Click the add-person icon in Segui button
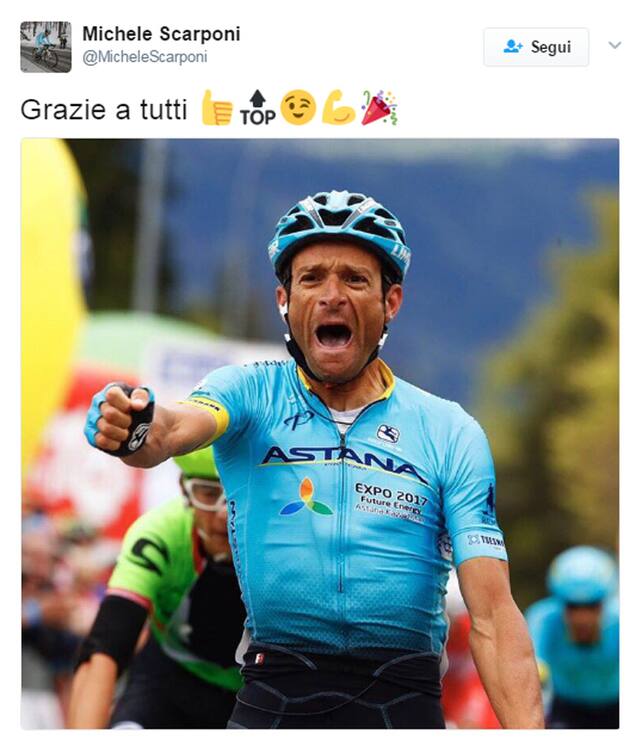Viewport: 630px width, 740px height. click(512, 47)
